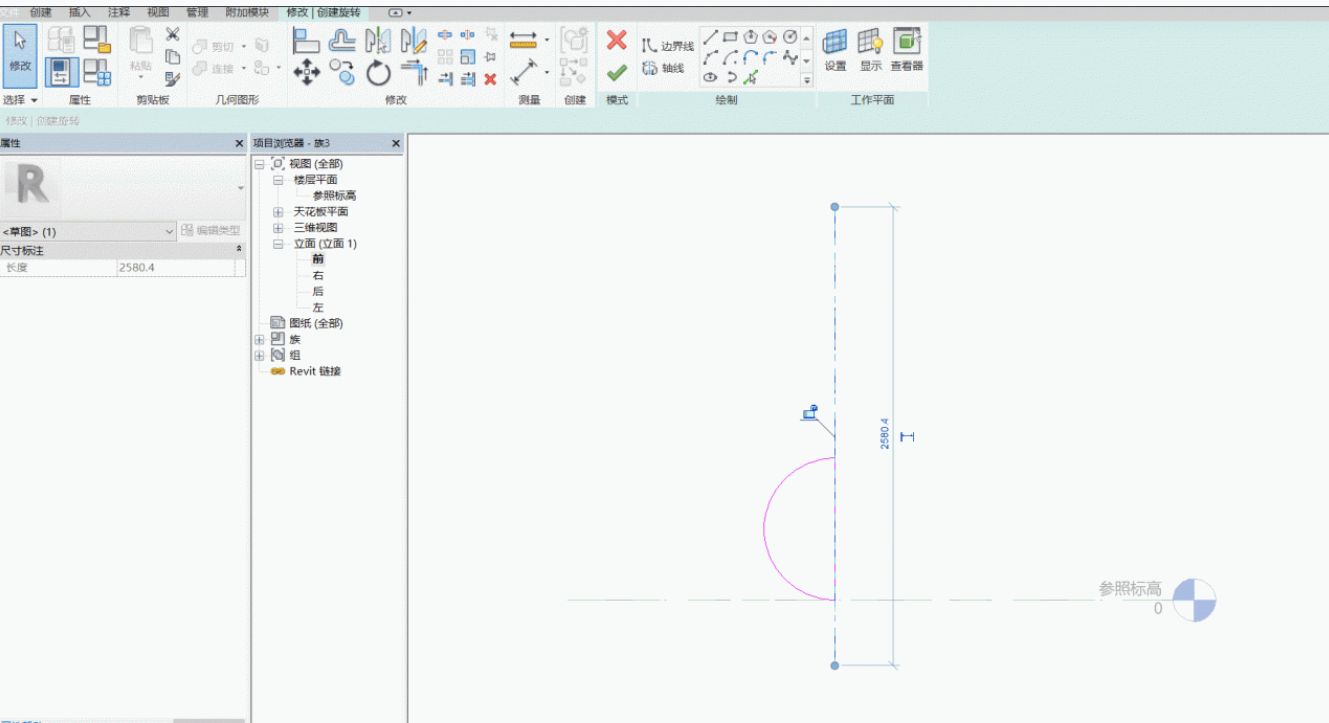Open the 右 elevation view in browser

pos(318,275)
